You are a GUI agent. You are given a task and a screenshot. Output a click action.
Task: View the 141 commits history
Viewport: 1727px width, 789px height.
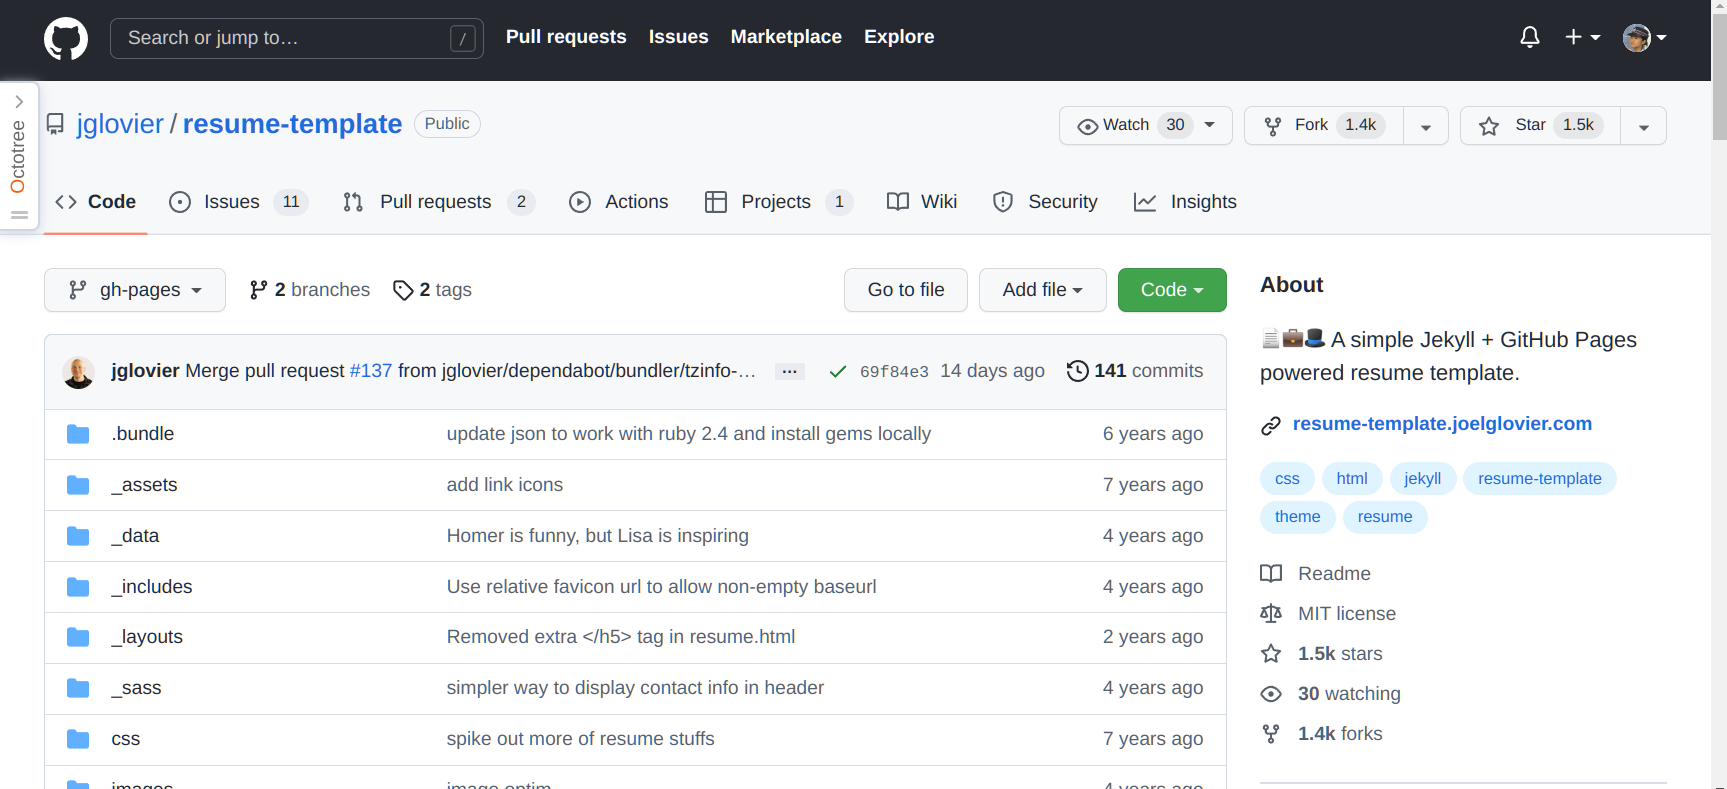point(1135,371)
